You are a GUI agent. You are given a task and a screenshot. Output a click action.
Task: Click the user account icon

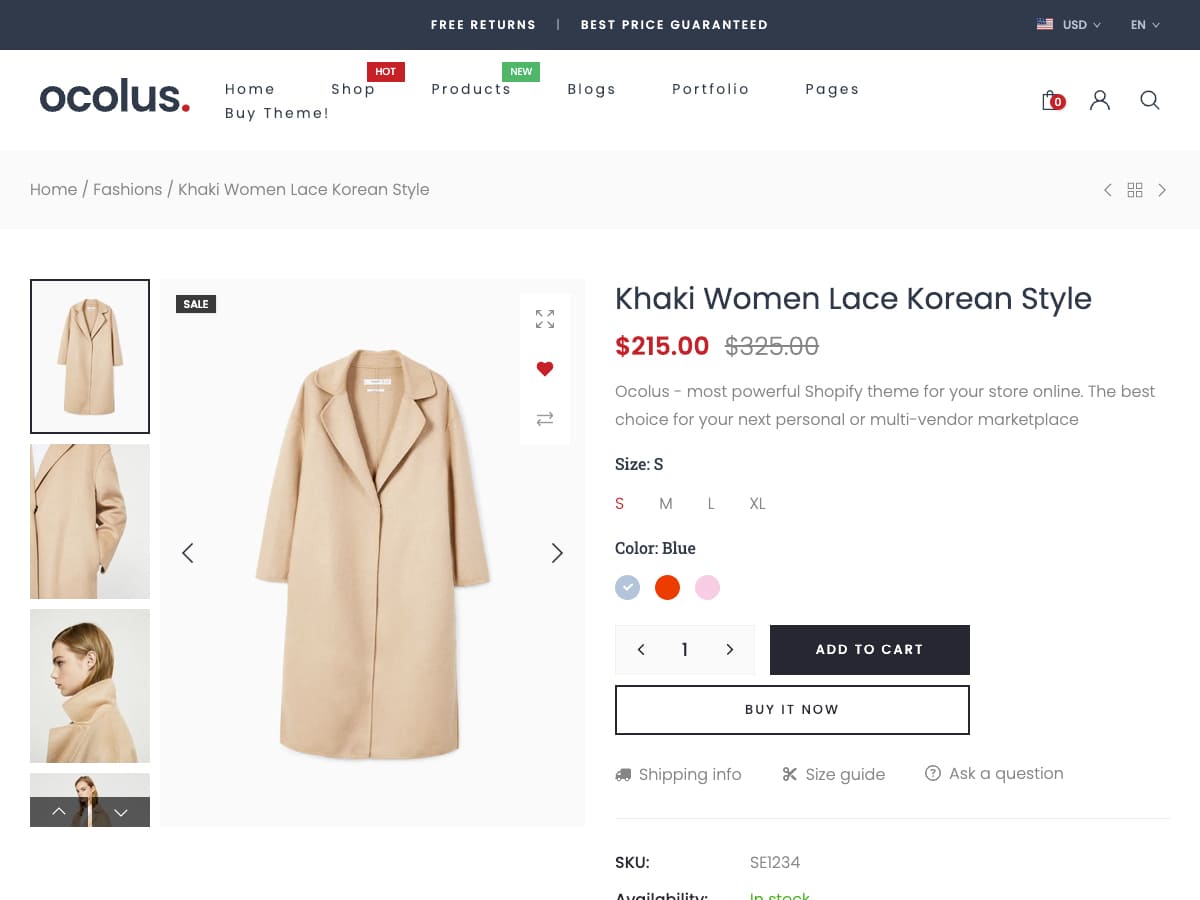[x=1100, y=100]
